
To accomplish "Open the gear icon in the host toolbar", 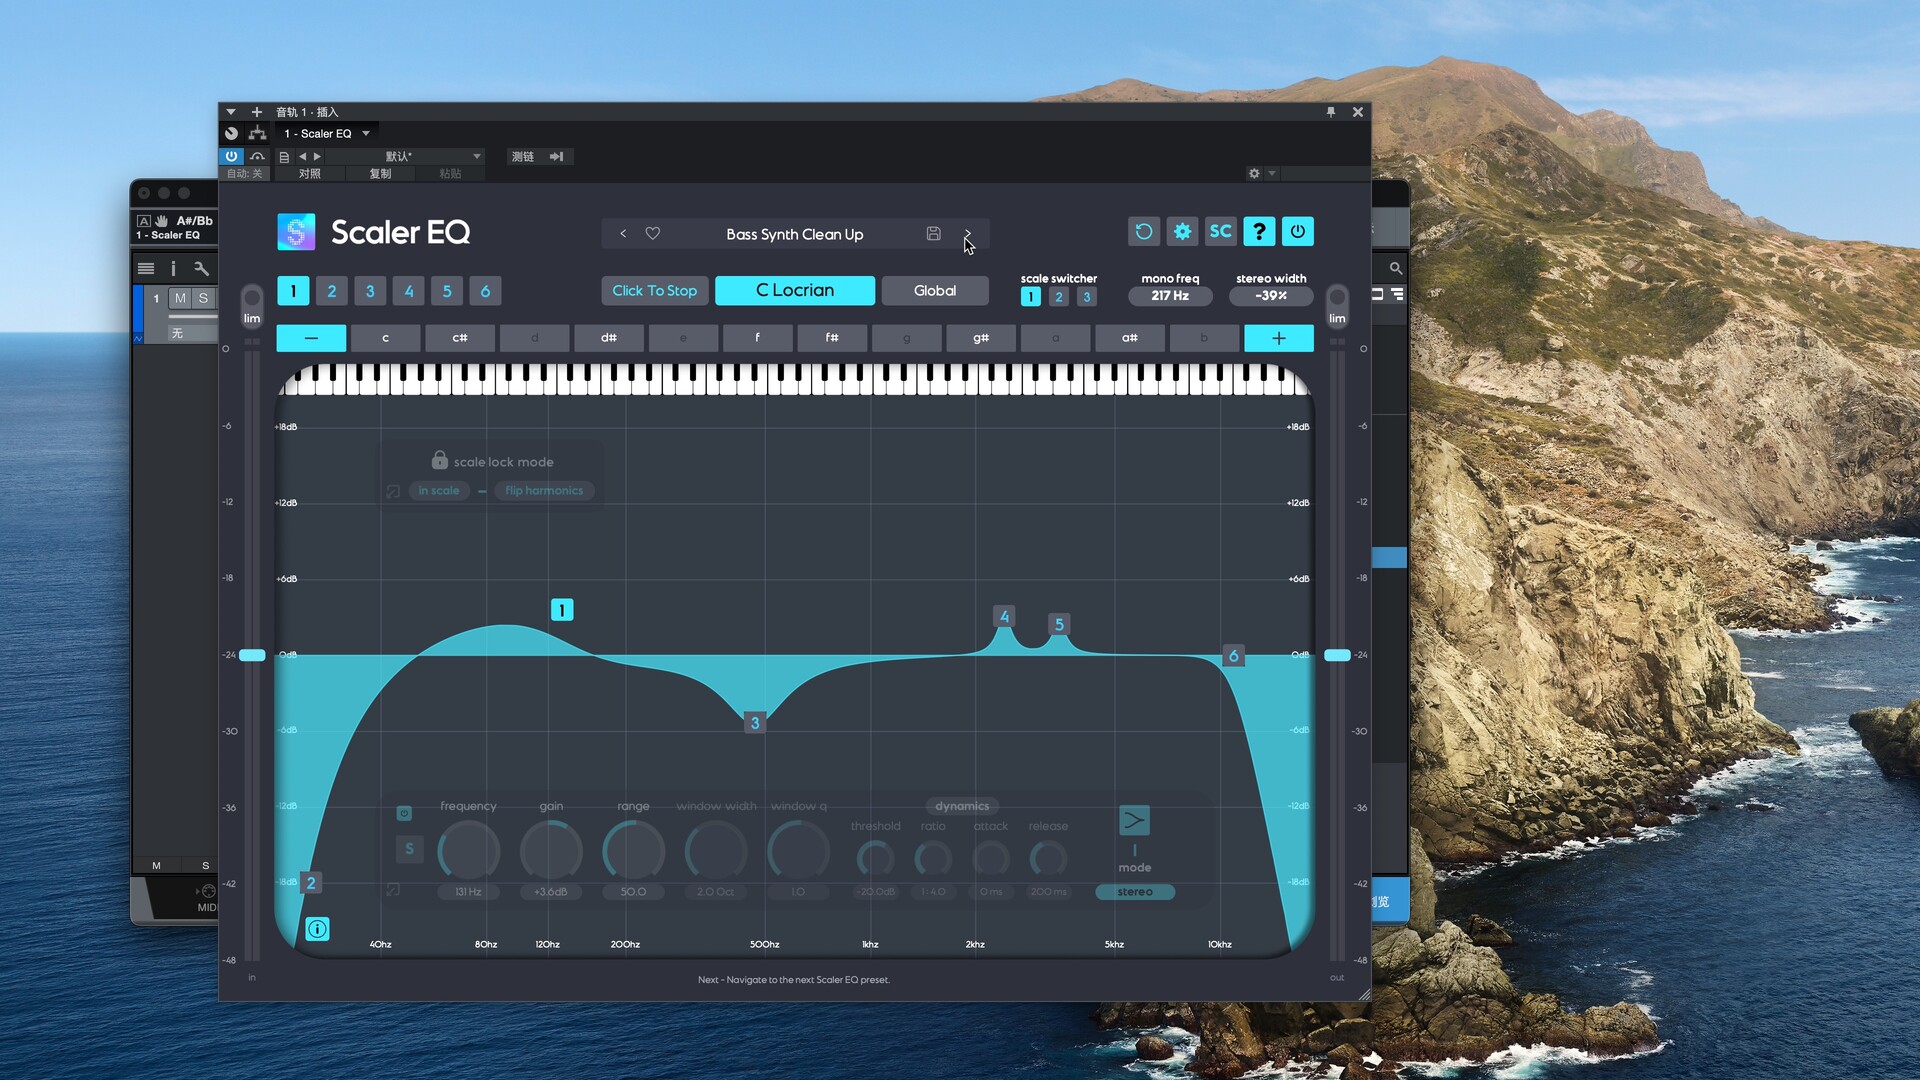I will click(1254, 173).
